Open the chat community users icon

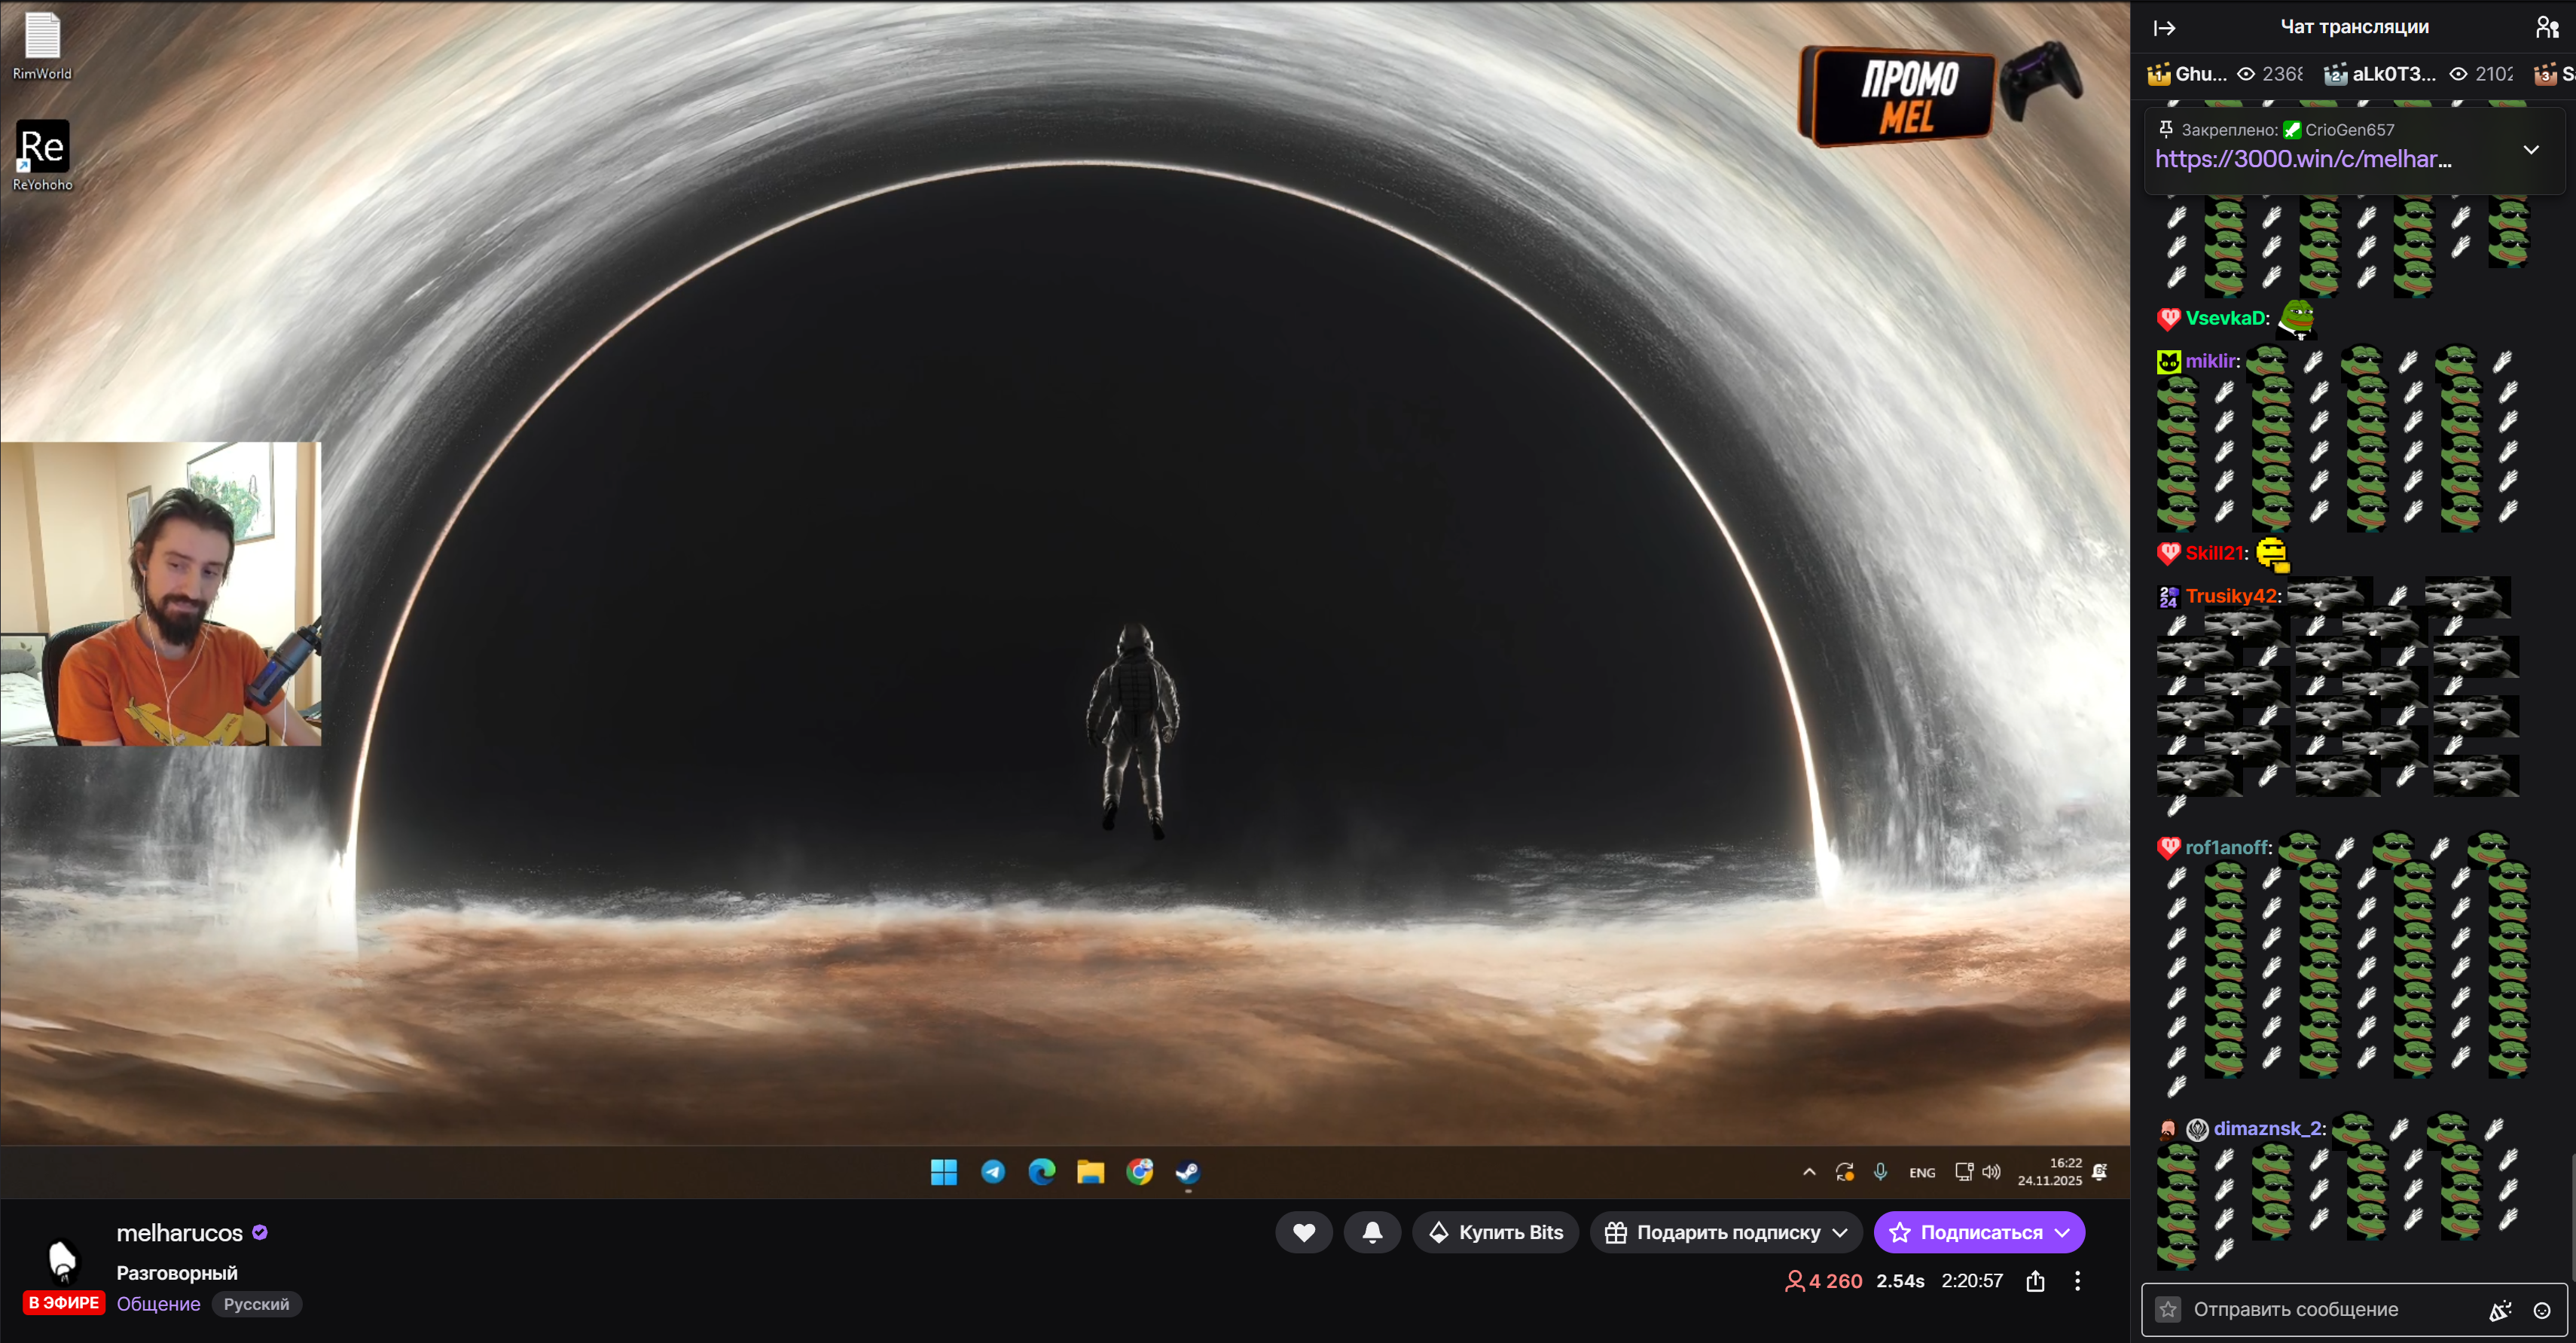click(2546, 27)
